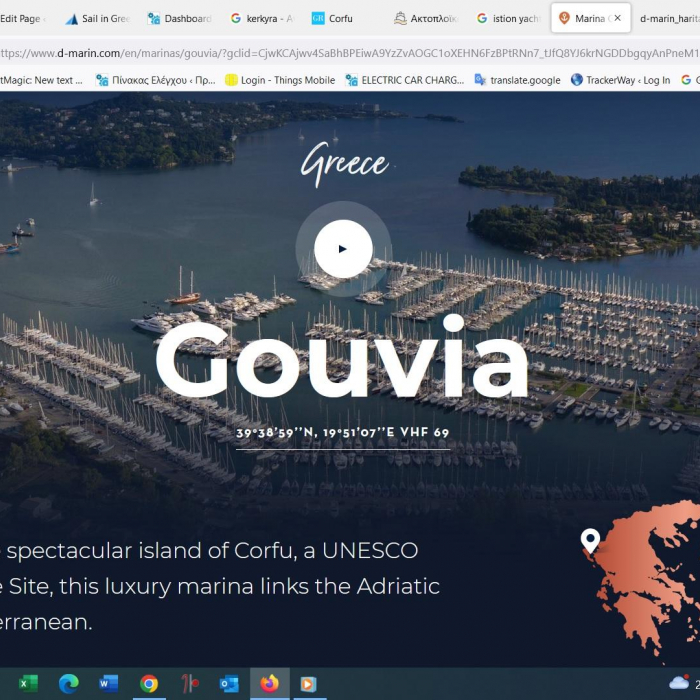Switch to the kerkyra Google search tab
Screen dimensions: 700x700
pos(262,18)
